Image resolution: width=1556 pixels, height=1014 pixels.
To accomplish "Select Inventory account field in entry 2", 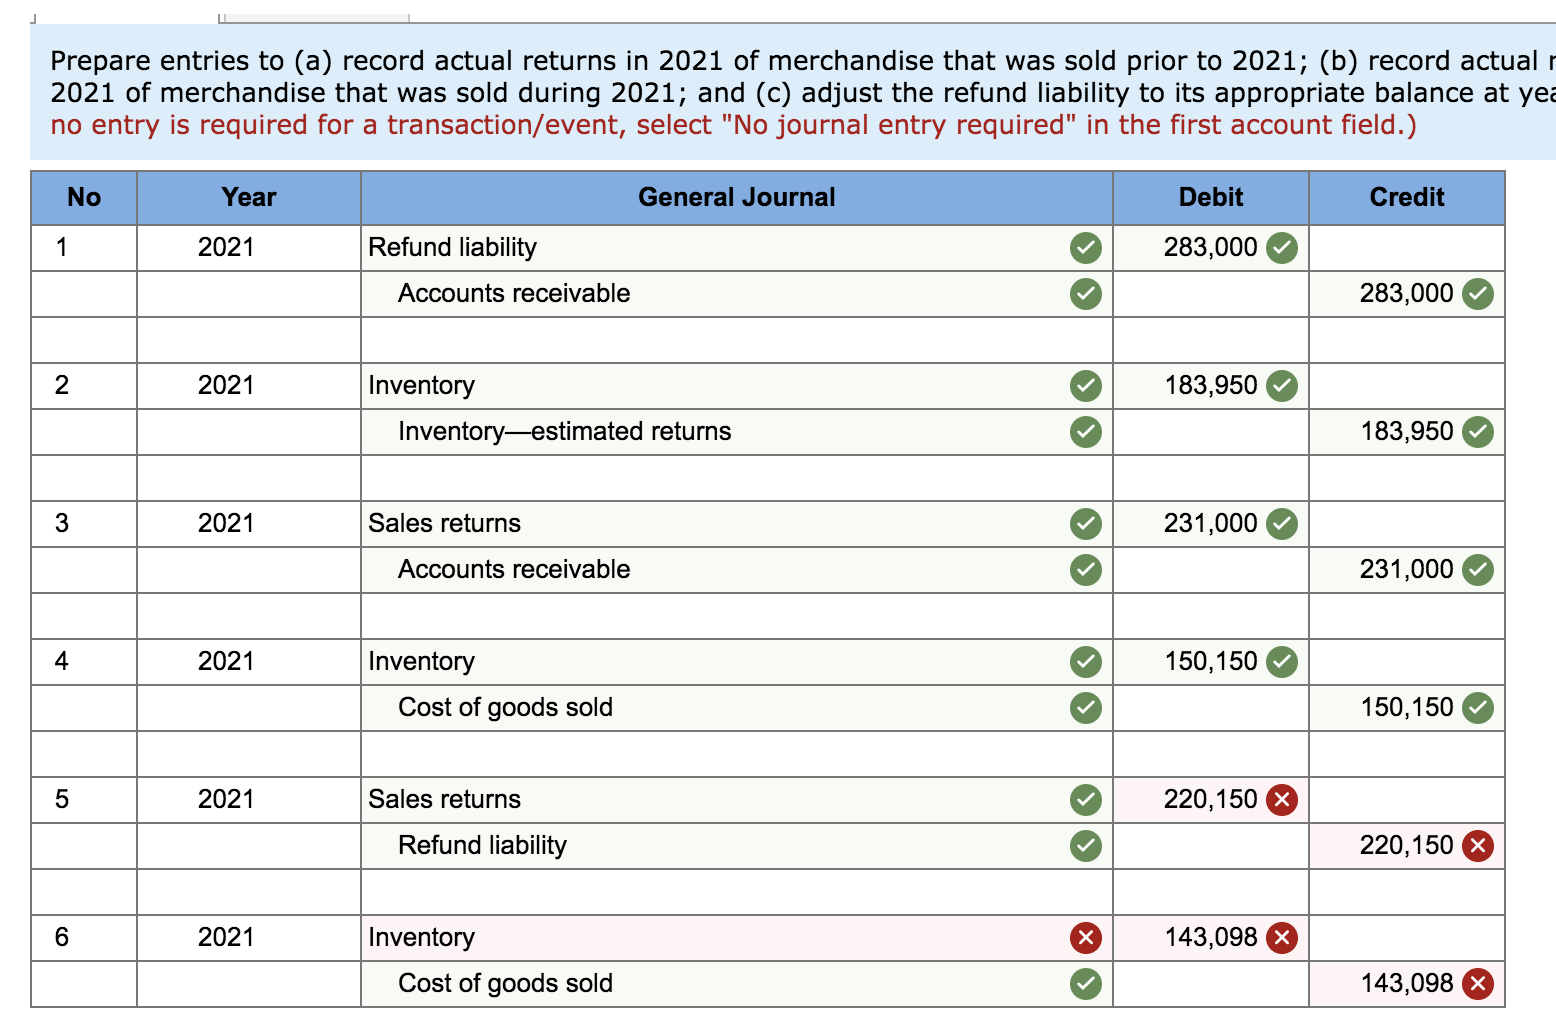I will click(736, 385).
